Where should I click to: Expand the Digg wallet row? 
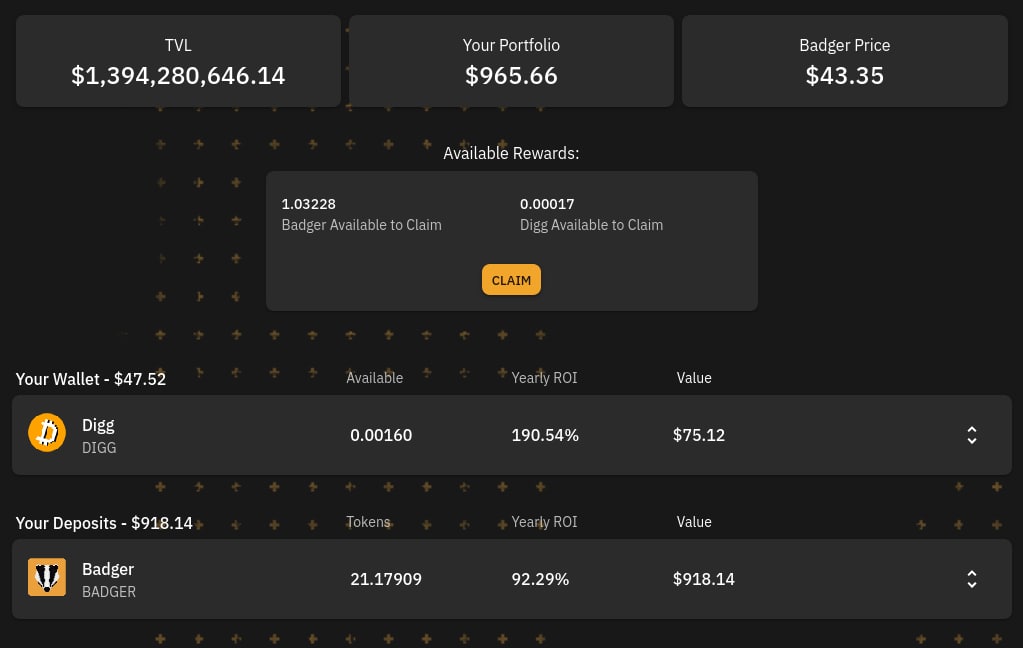971,435
